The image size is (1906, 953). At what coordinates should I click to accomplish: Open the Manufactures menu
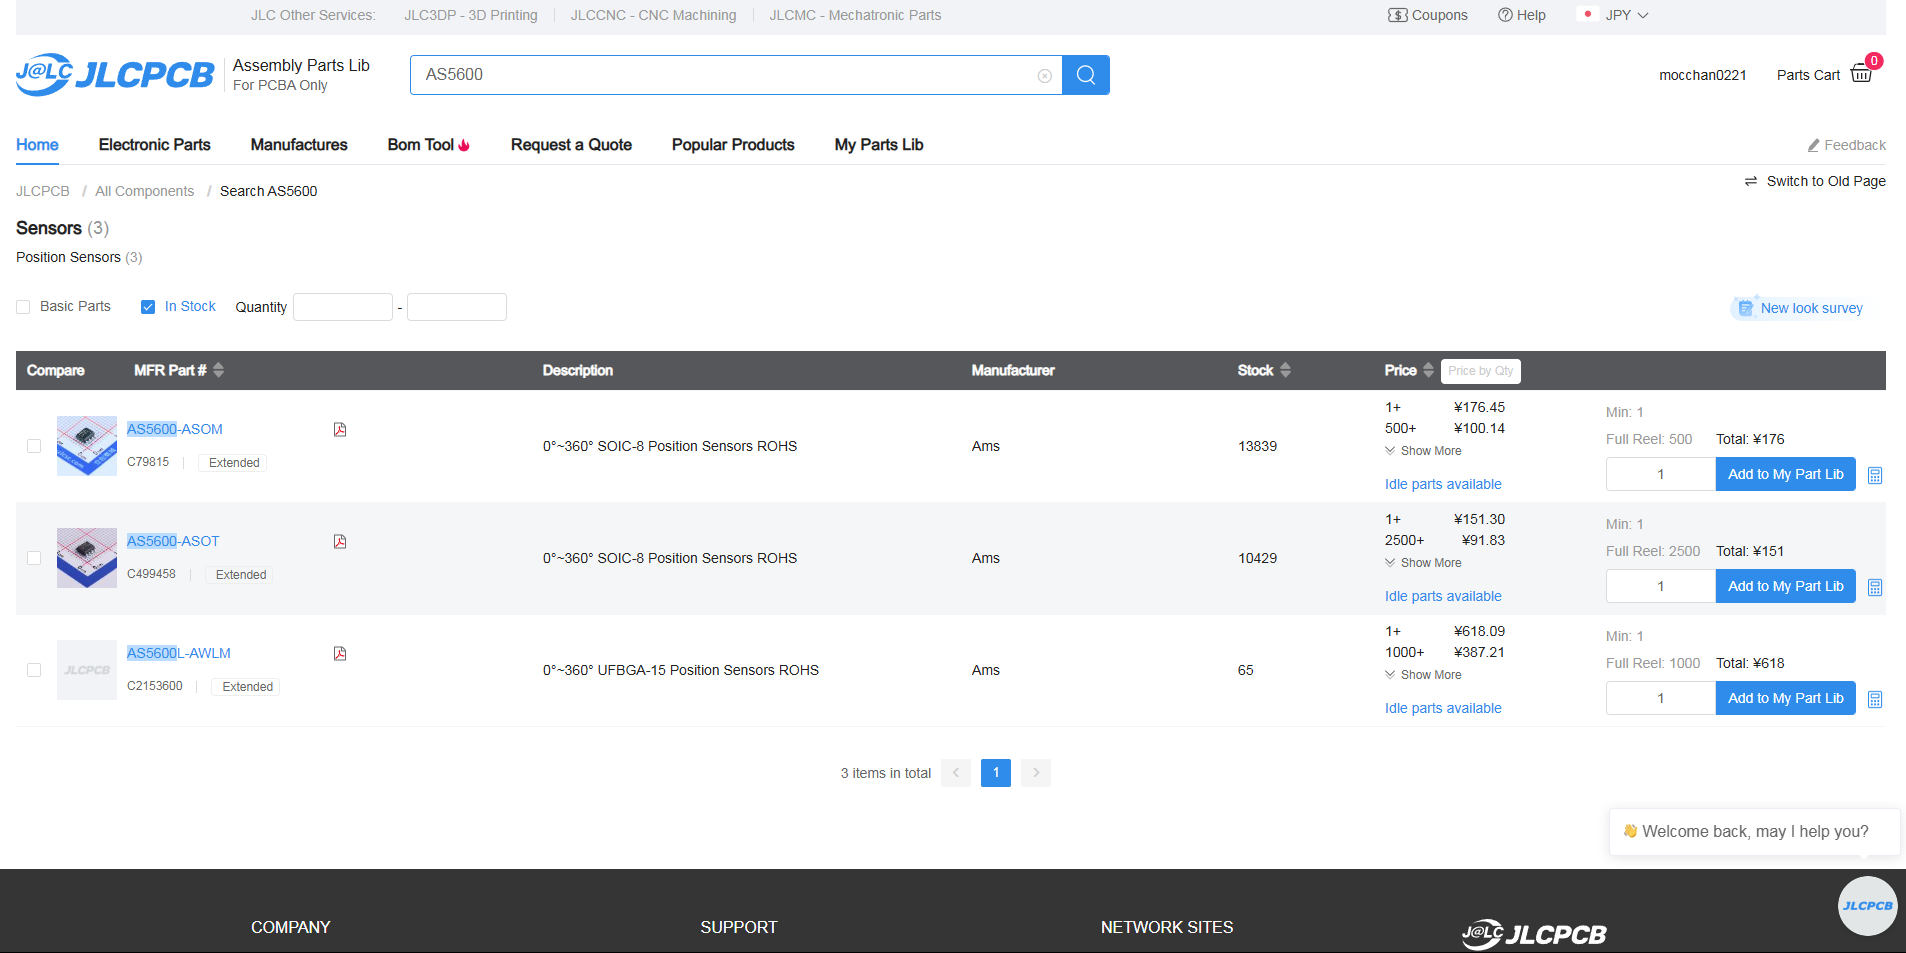(299, 145)
